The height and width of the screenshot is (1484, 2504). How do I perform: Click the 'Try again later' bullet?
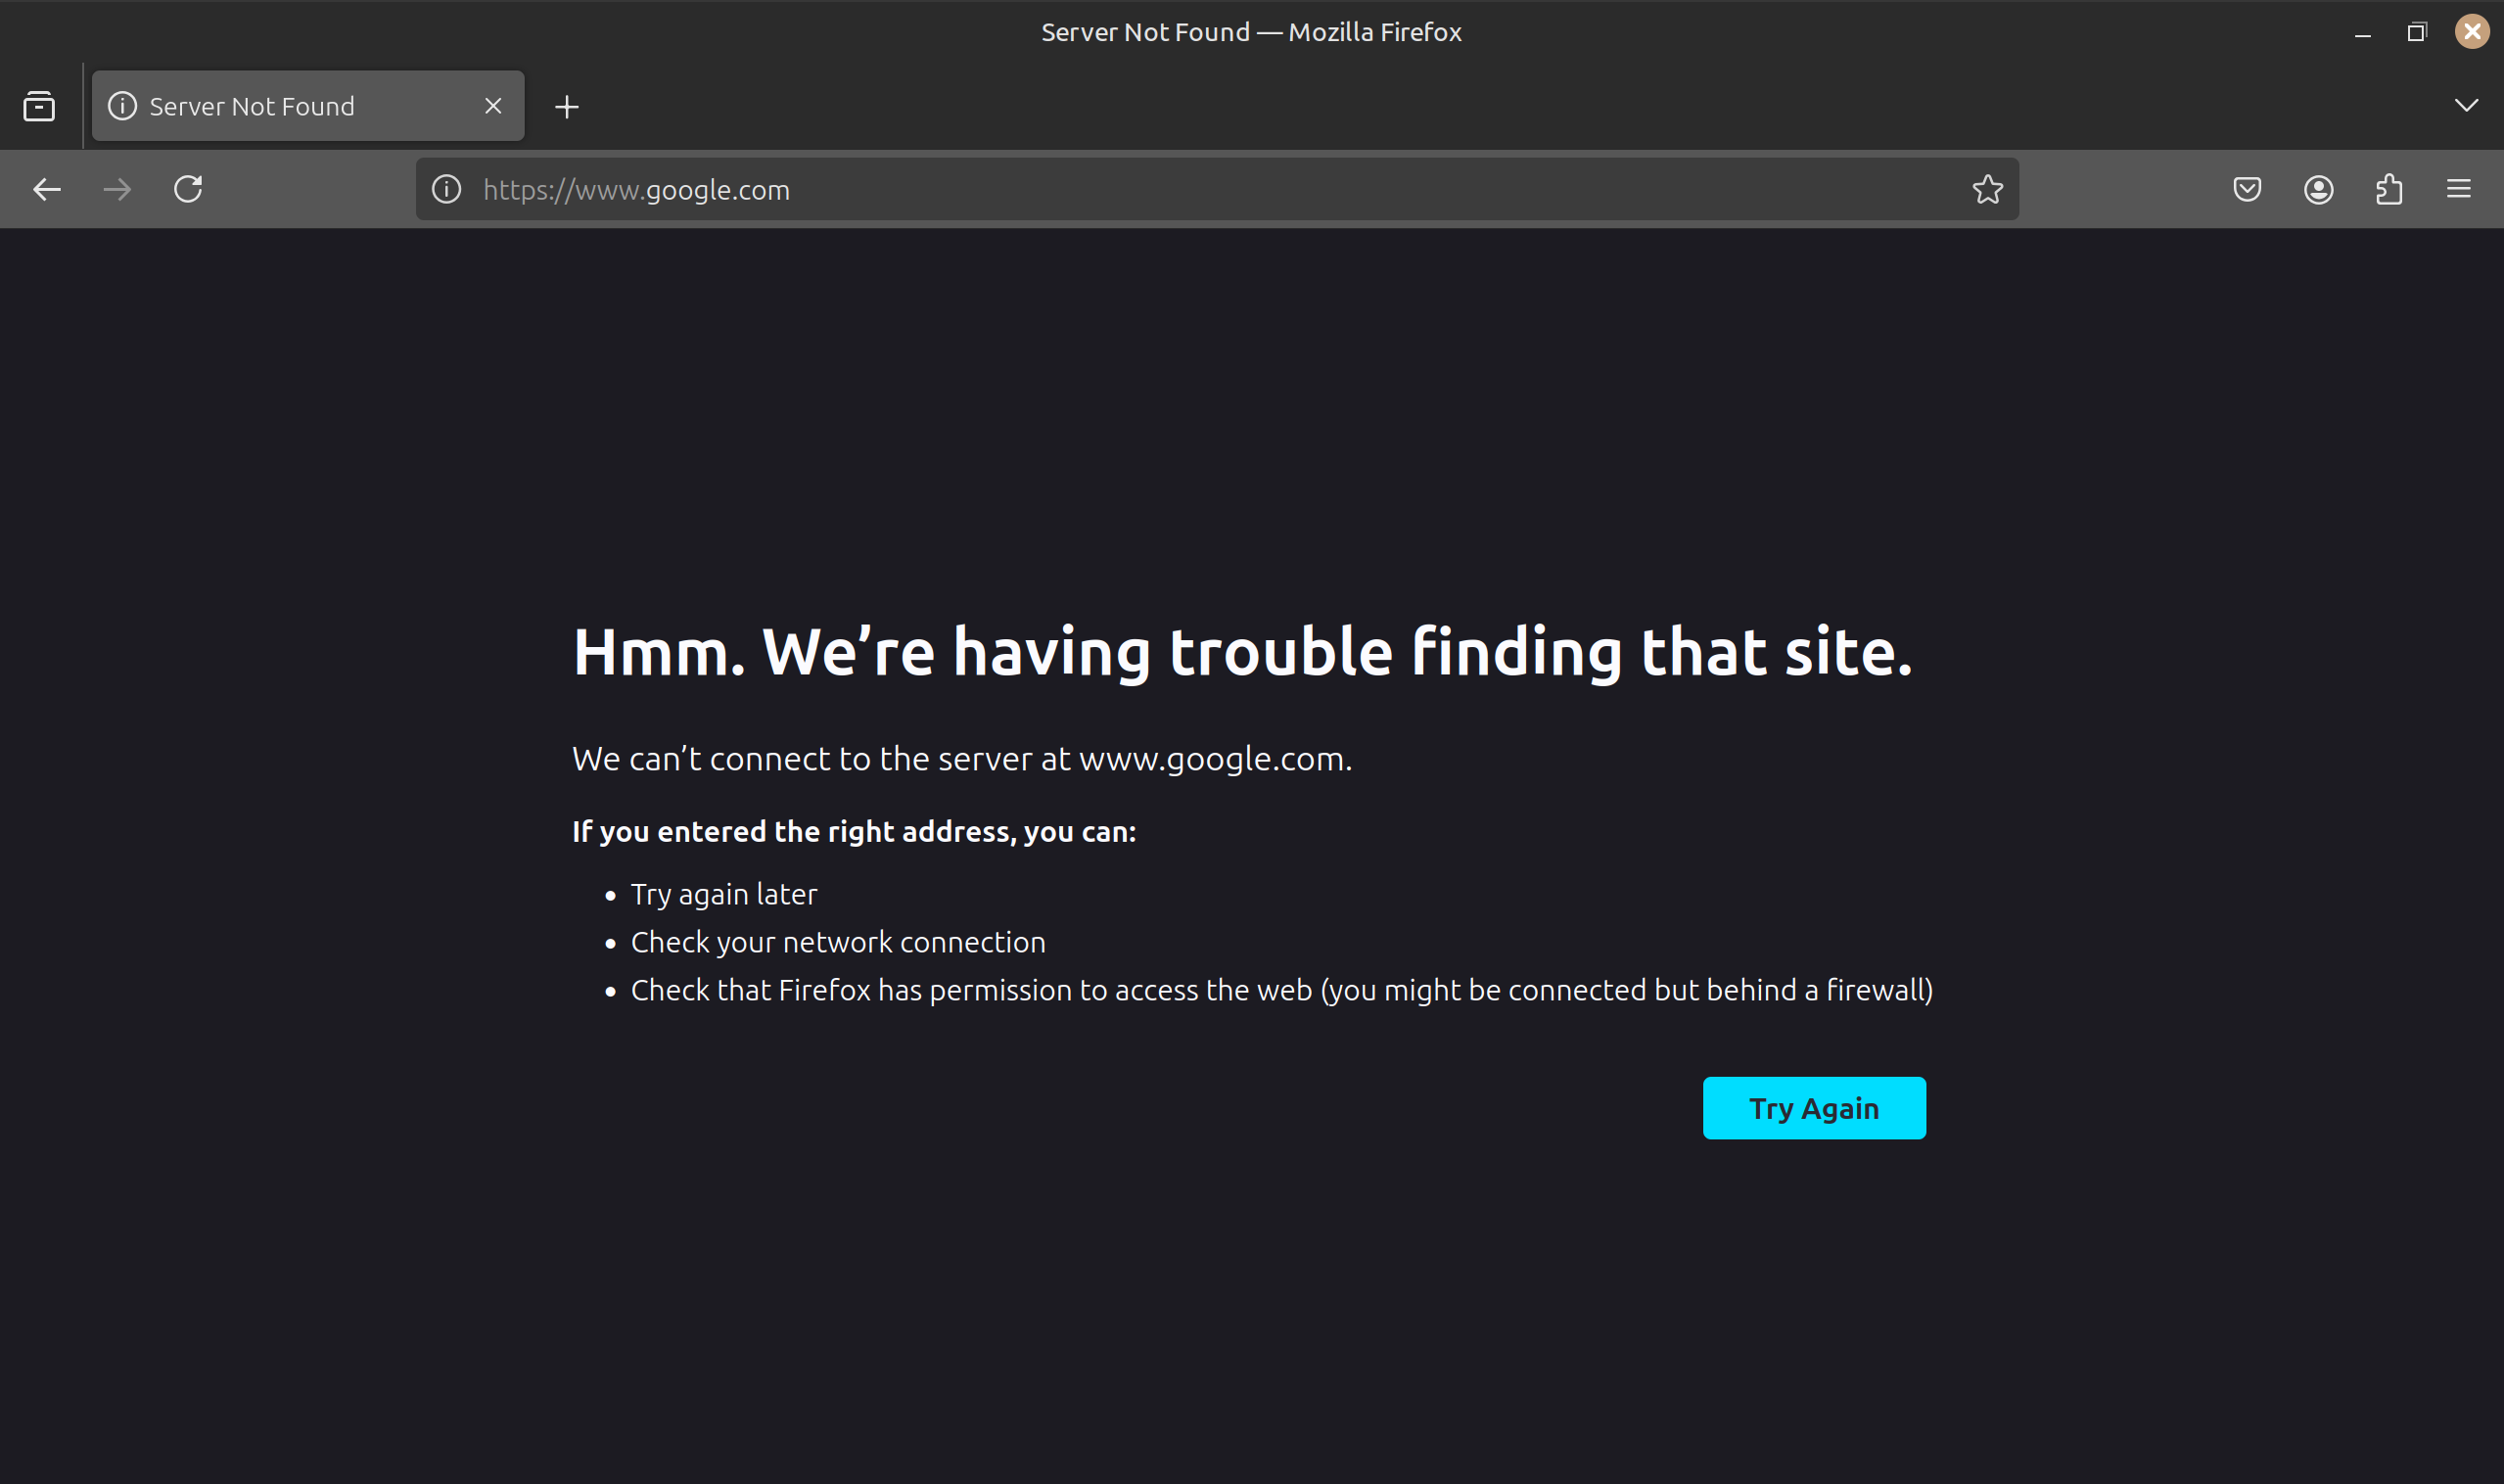[x=724, y=894]
